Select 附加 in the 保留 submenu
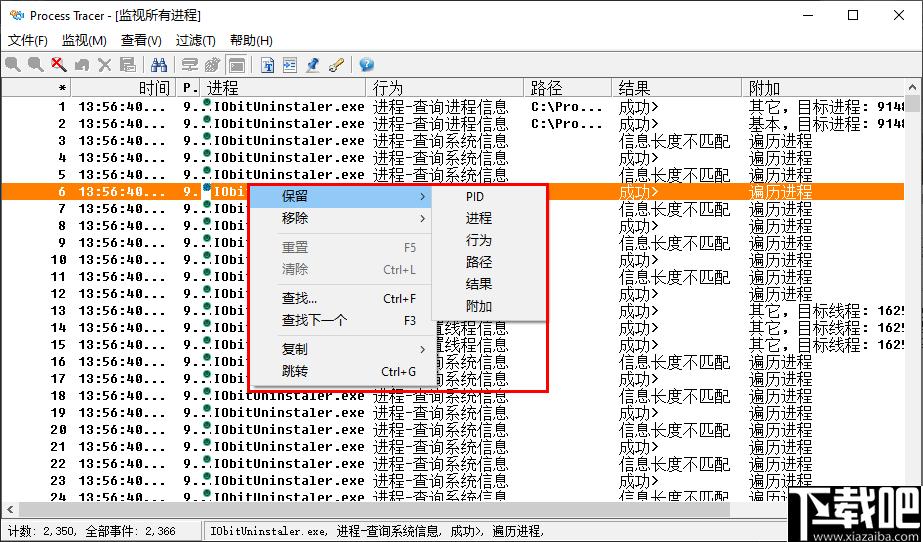The width and height of the screenshot is (923, 542). [x=489, y=307]
